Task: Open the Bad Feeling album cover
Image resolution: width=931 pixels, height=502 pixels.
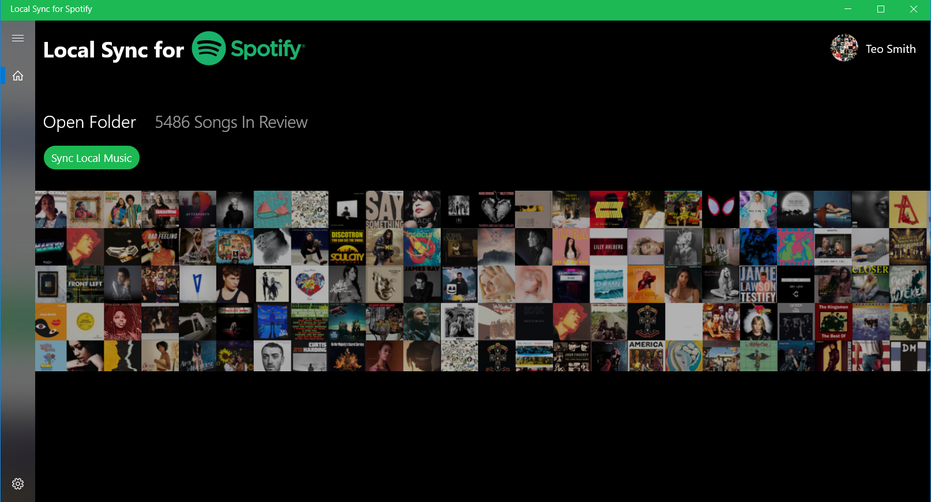Action: click(x=160, y=247)
